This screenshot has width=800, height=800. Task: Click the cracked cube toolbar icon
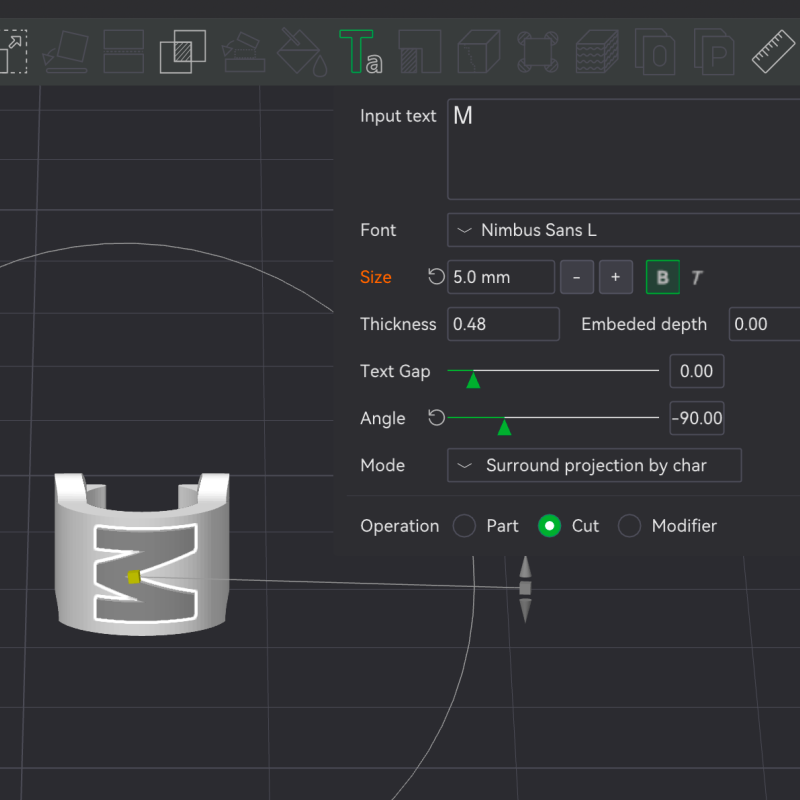click(x=478, y=51)
